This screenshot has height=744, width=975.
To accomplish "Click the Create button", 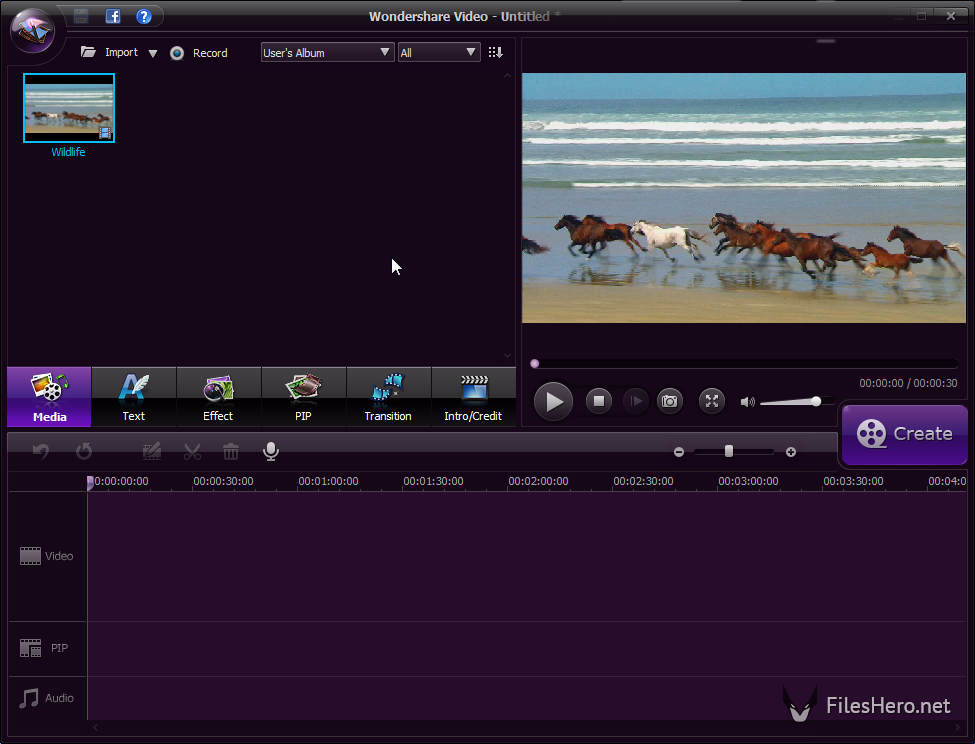I will (904, 434).
